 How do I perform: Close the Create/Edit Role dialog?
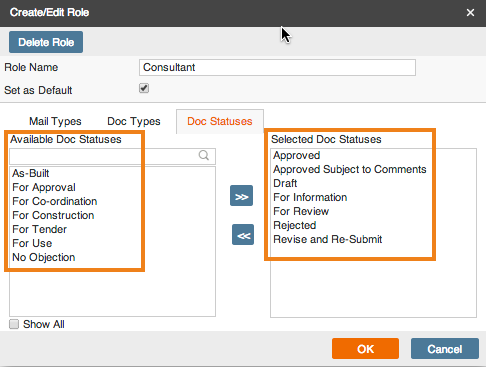pyautogui.click(x=470, y=13)
